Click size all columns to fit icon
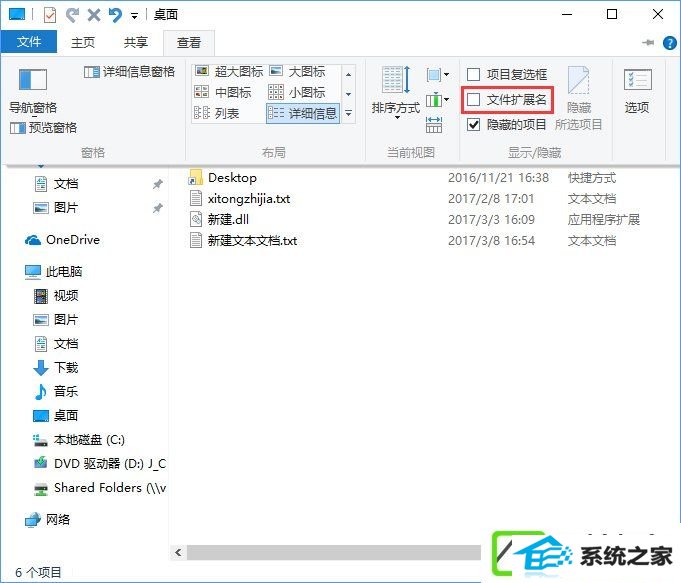Viewport: 681px width, 583px height. point(434,125)
